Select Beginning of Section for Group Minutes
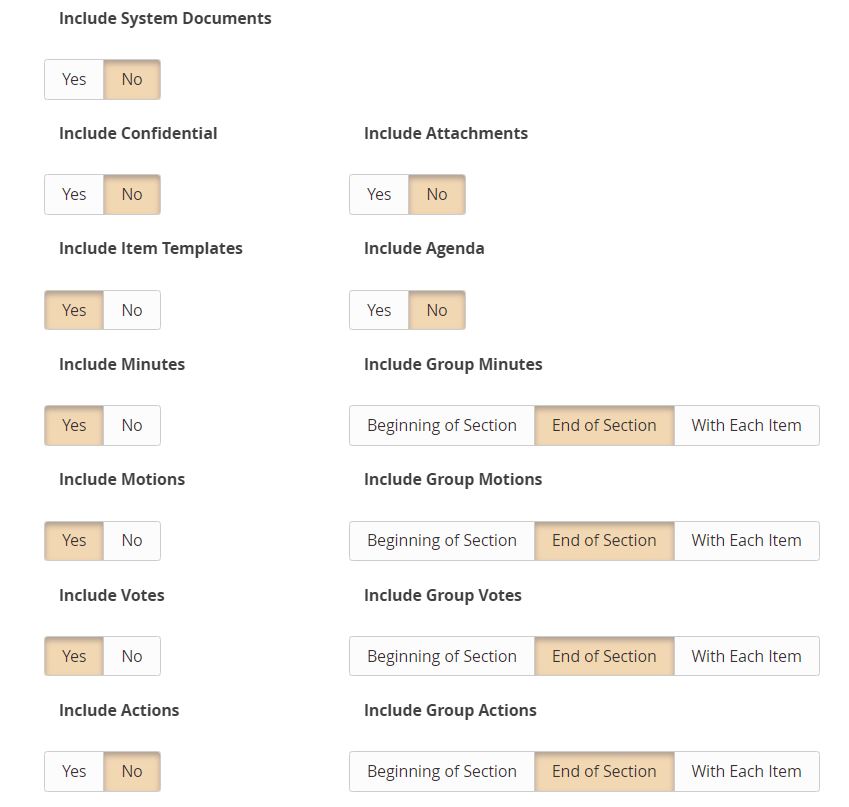Image resolution: width=849 pixels, height=807 pixels. (442, 426)
